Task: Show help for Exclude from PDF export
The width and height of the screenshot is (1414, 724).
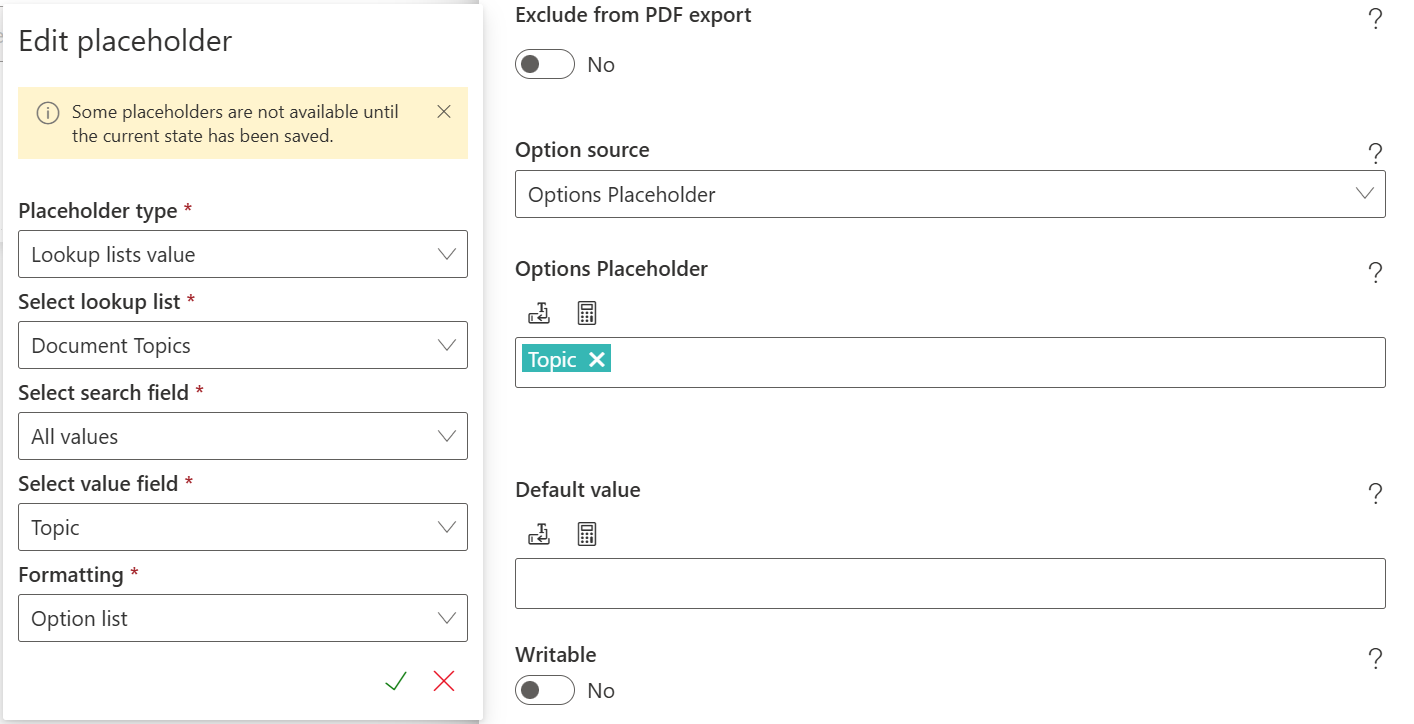Action: tap(1375, 19)
